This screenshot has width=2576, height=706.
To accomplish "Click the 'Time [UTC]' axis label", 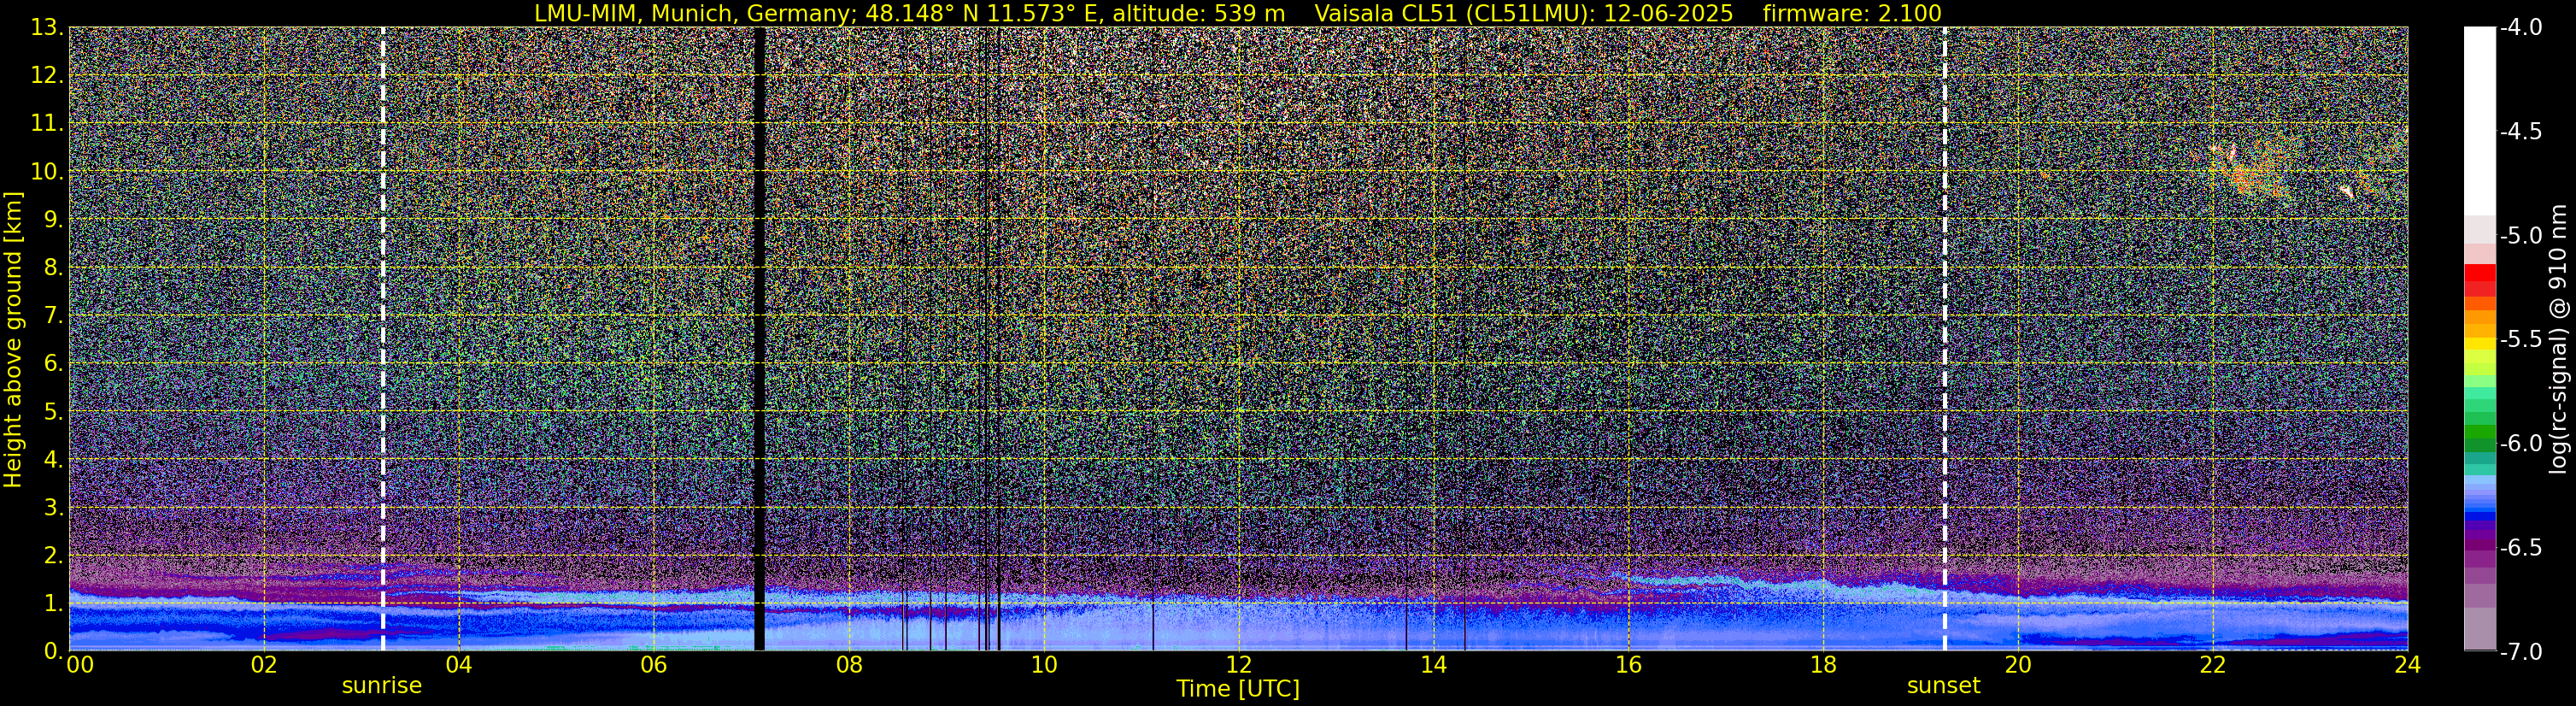I will (1238, 688).
